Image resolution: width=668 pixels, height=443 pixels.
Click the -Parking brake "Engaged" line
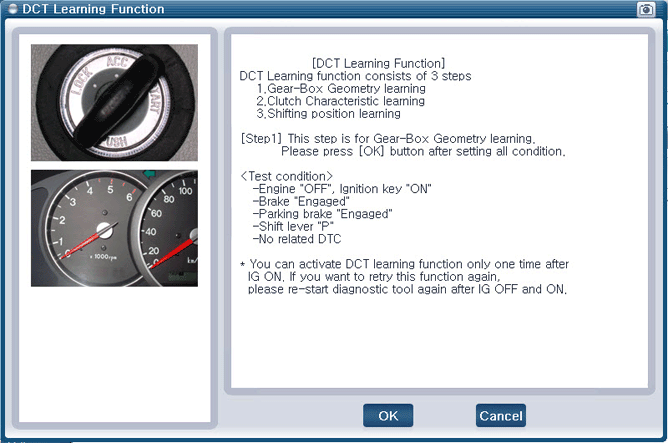coord(322,214)
